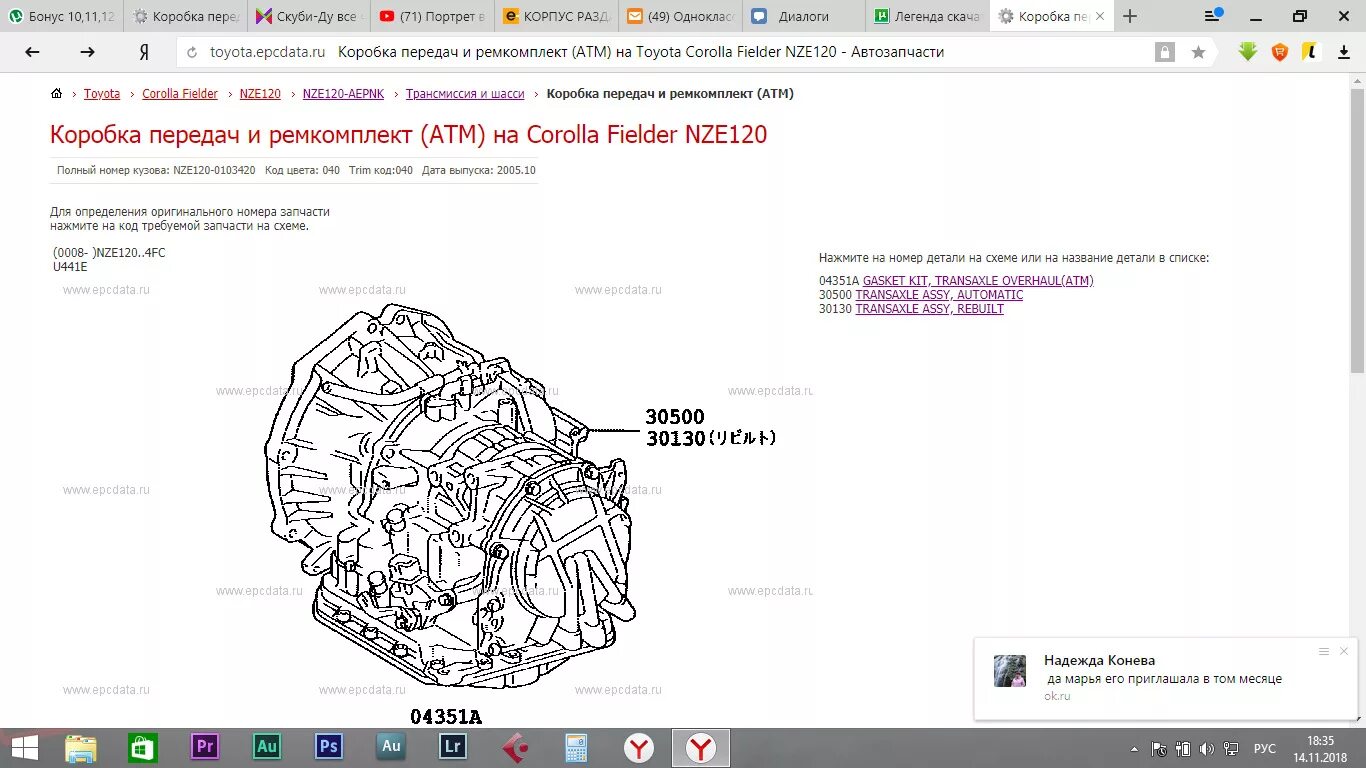Viewport: 1366px width, 768px height.
Task: Open the yellow bookmark-style extension icon
Action: coord(1309,52)
